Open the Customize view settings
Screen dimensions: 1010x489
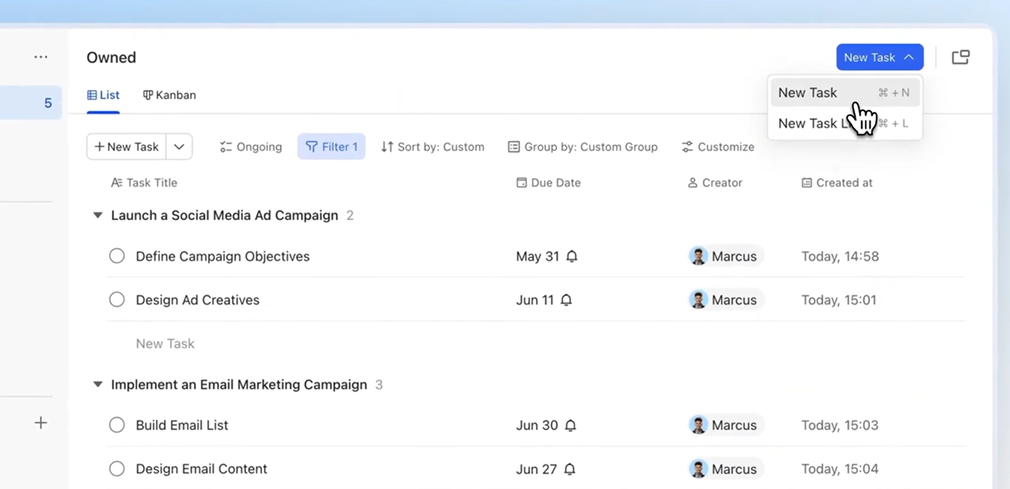click(717, 147)
